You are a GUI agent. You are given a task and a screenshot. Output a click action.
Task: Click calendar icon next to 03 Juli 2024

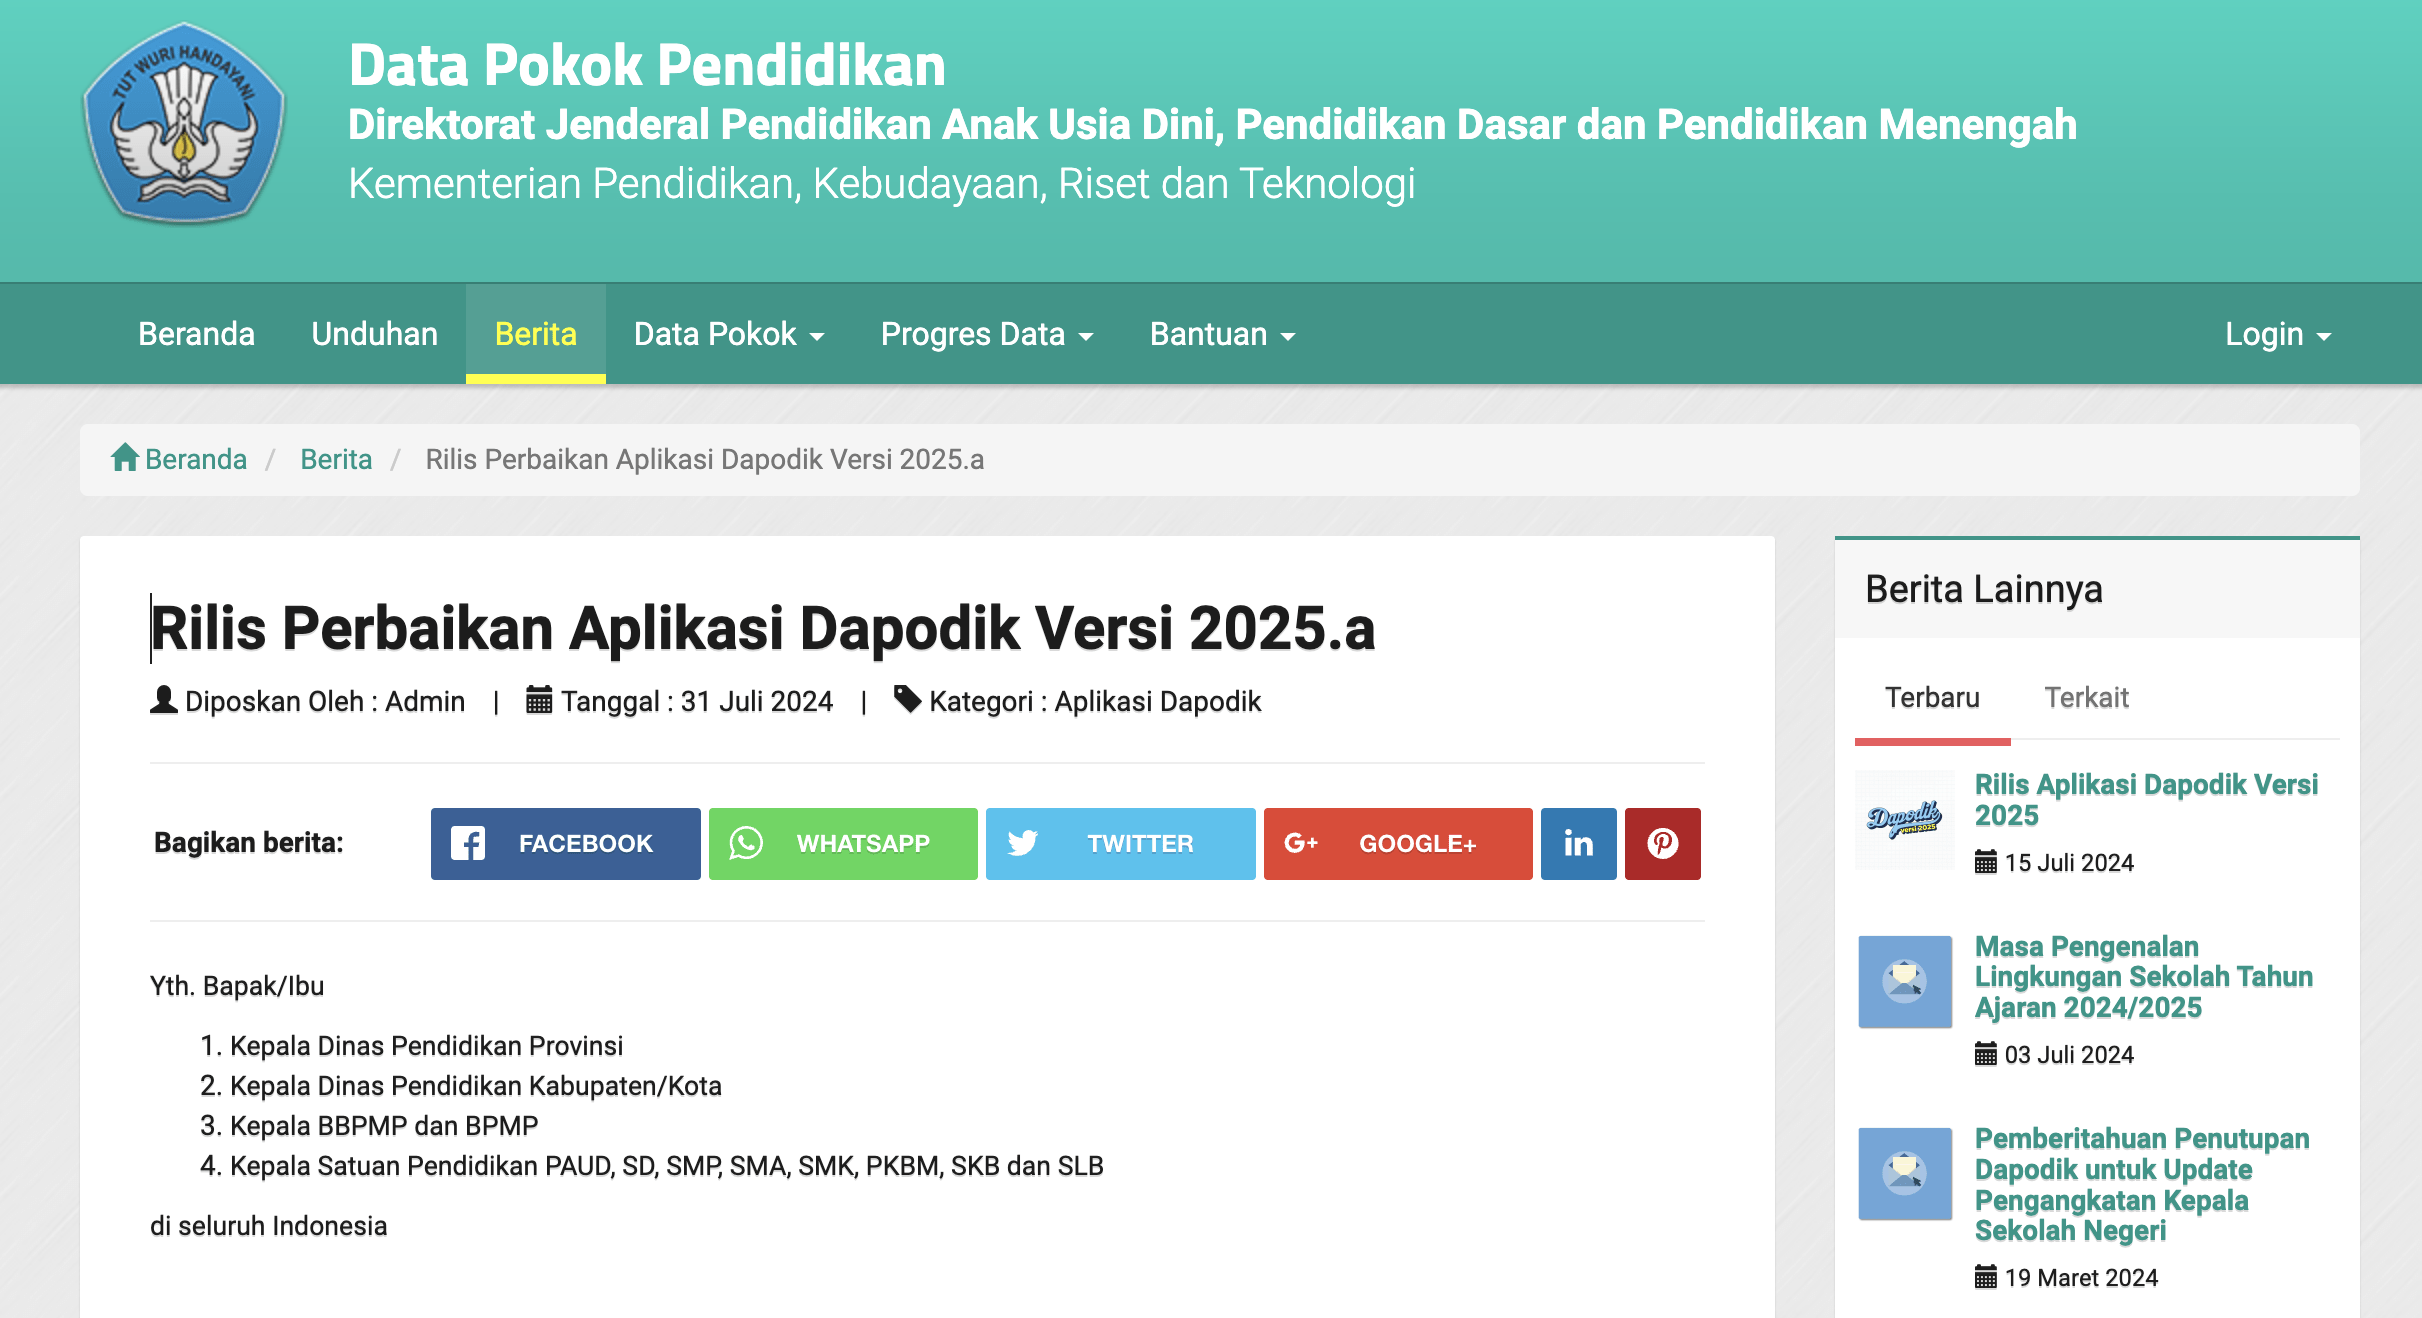[1986, 1054]
